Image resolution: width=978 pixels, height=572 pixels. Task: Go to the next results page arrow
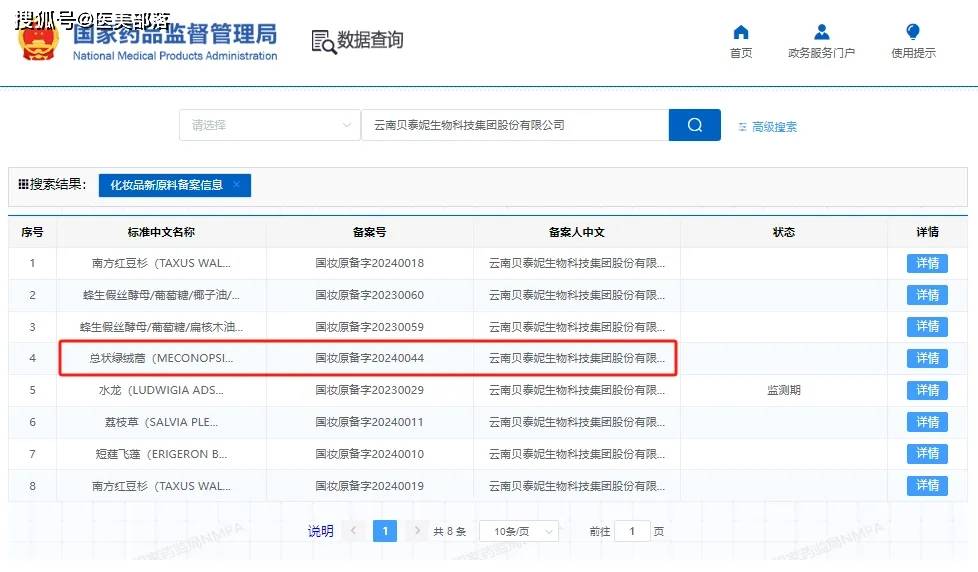pos(417,531)
